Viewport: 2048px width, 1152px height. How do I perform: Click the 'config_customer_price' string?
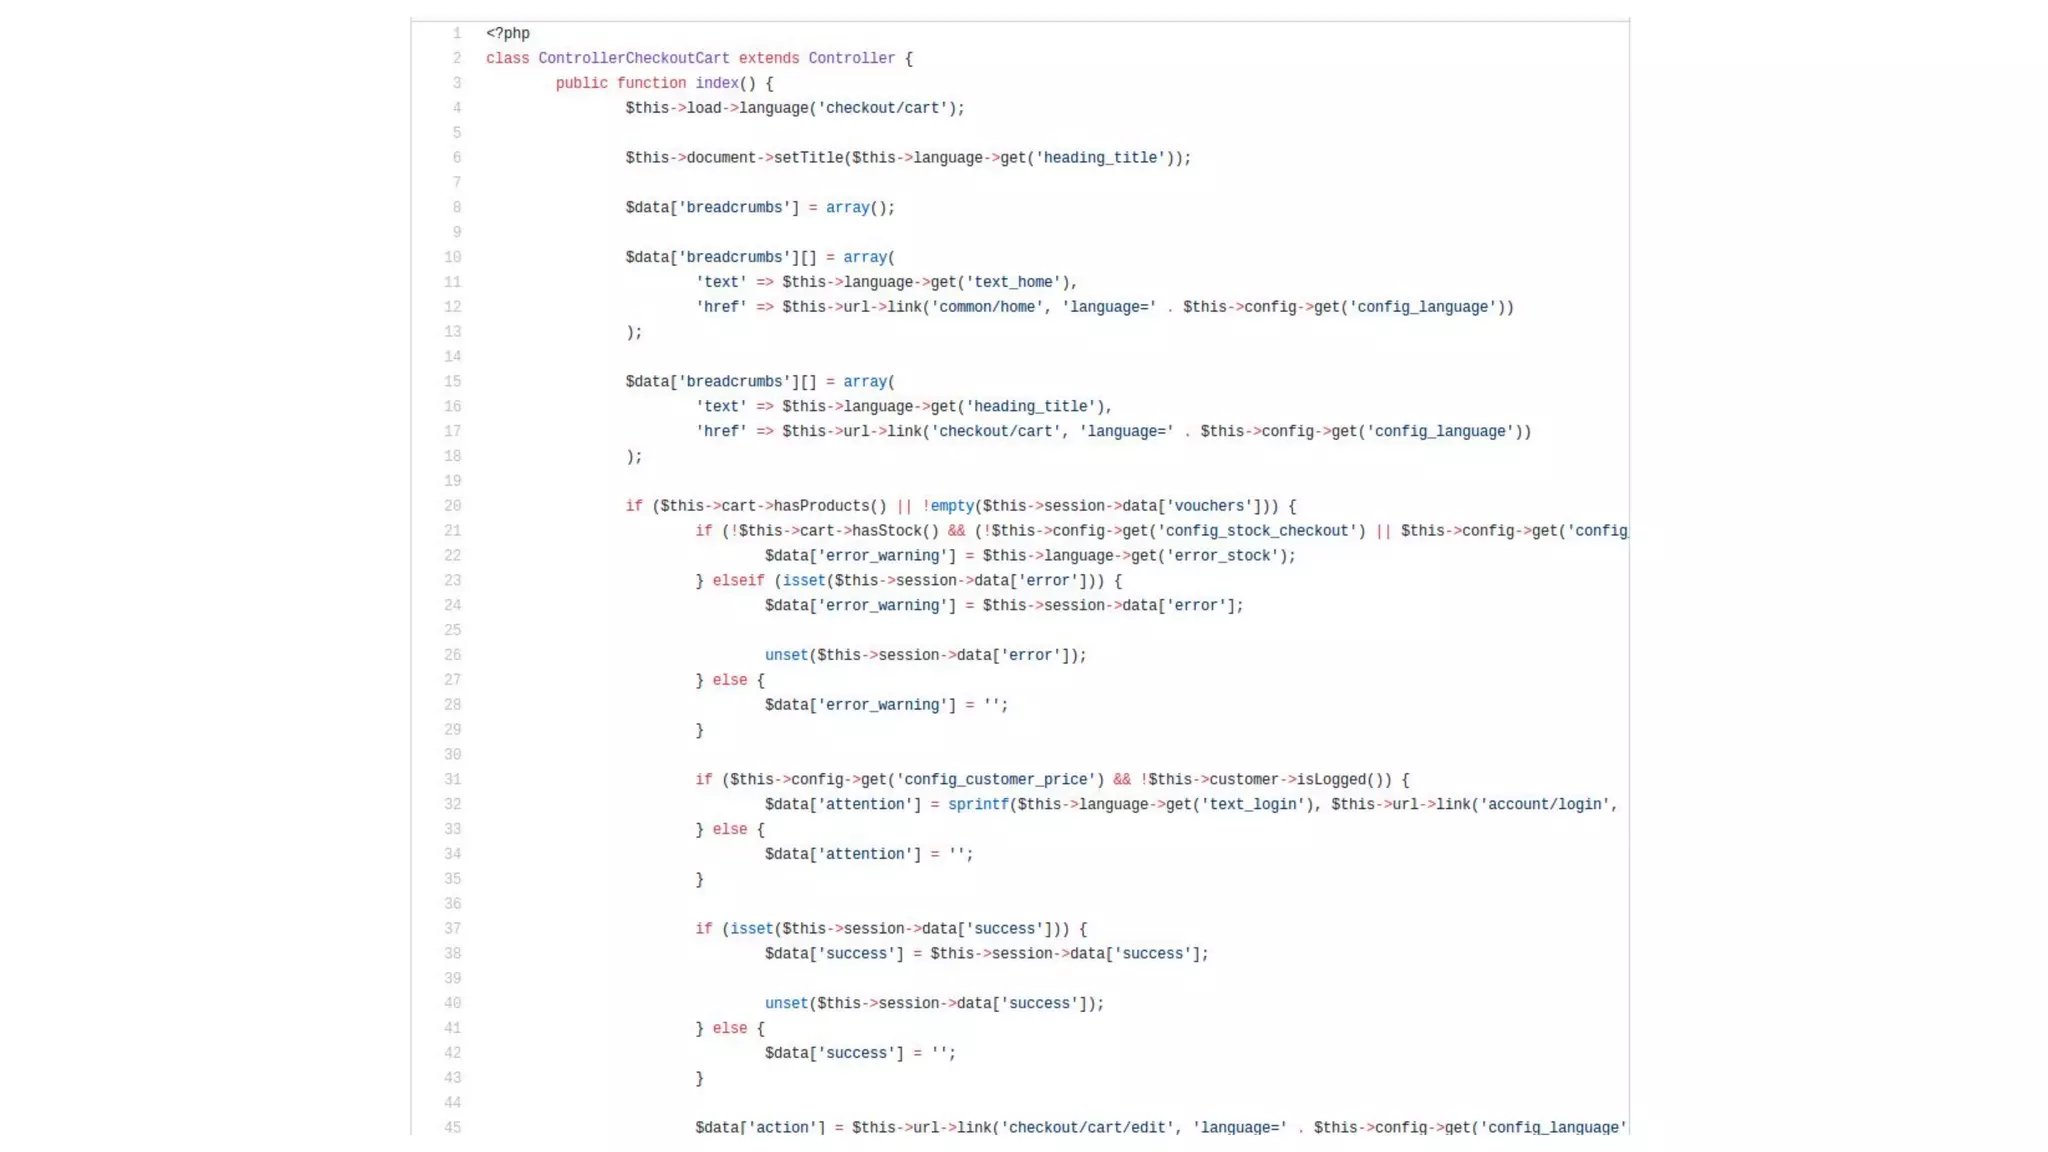(996, 779)
